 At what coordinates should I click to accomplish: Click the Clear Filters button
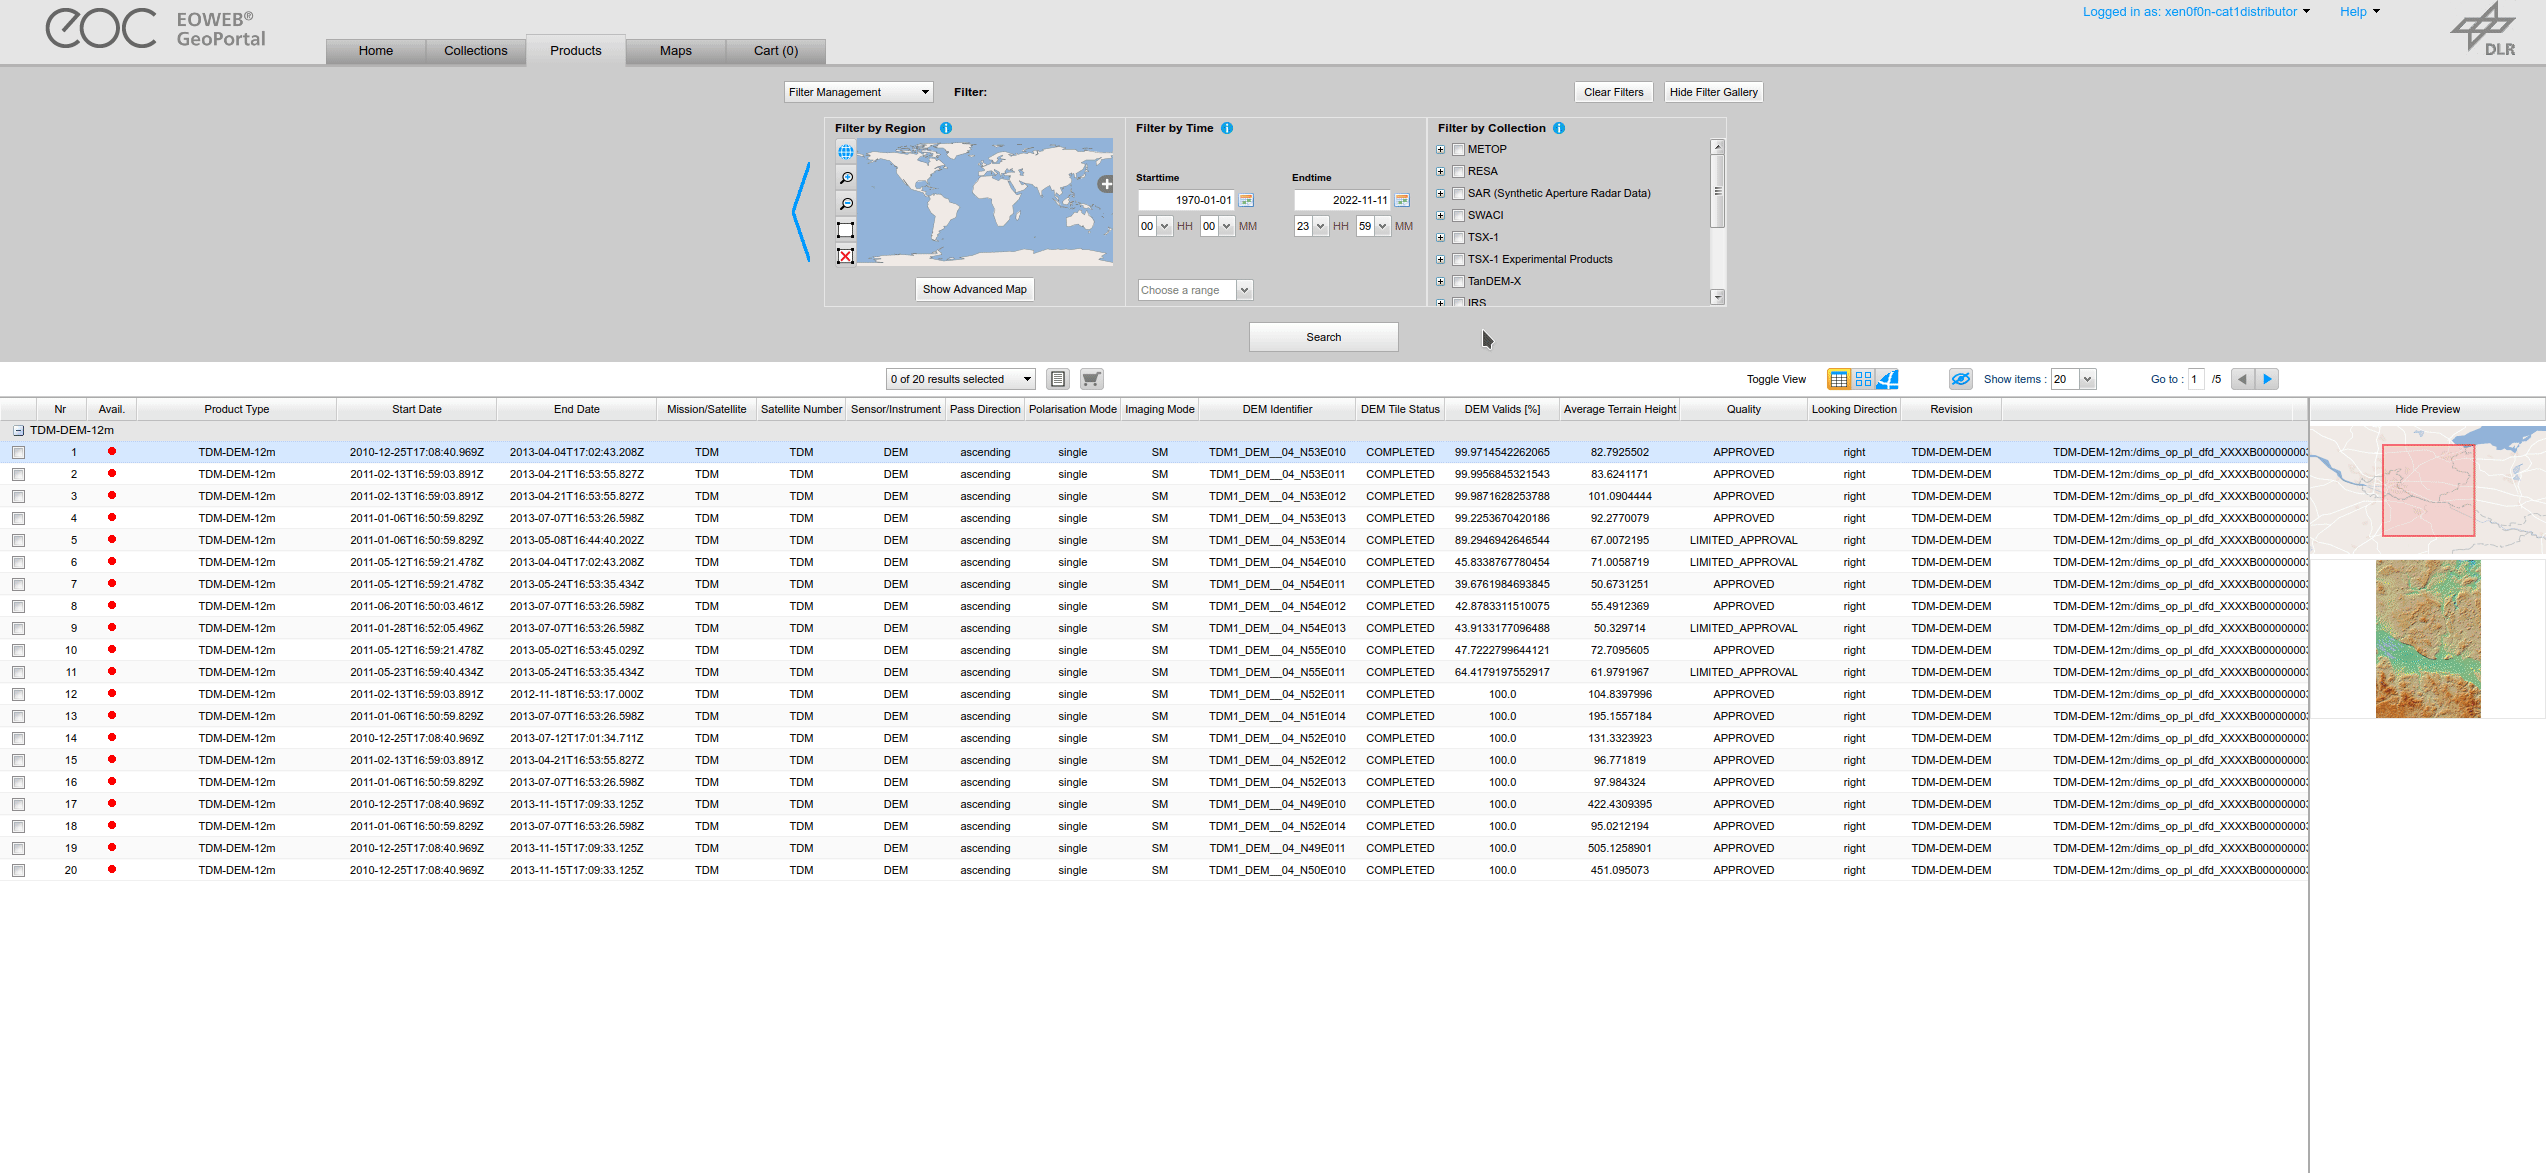[1613, 92]
